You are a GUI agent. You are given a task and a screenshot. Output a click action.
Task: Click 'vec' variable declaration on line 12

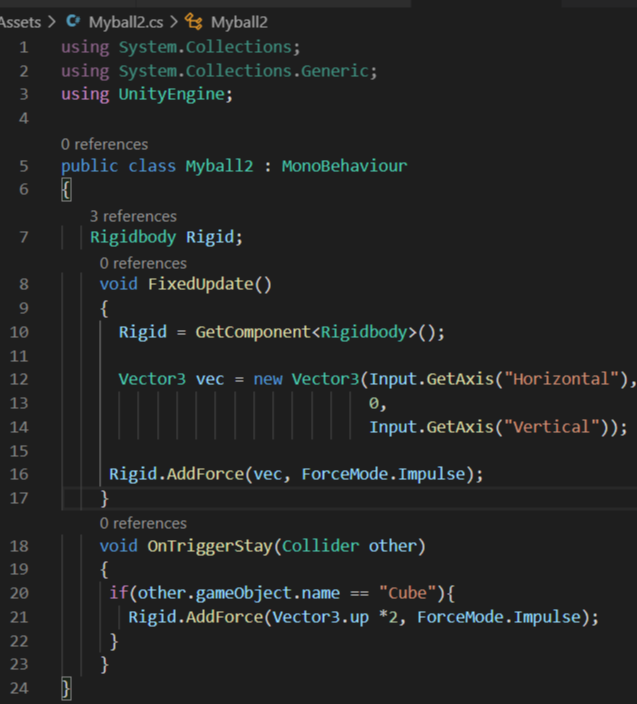[x=210, y=380]
